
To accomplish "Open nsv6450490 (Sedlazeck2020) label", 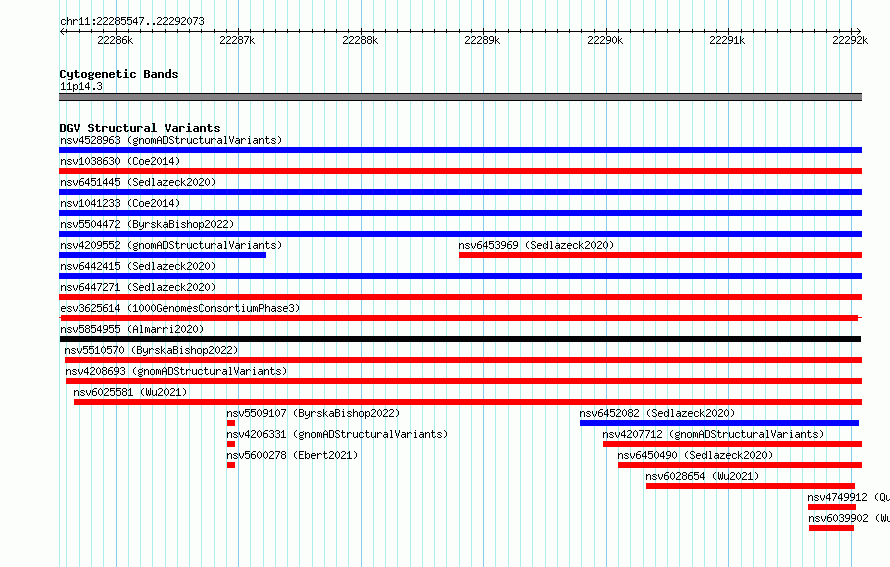I will [695, 455].
